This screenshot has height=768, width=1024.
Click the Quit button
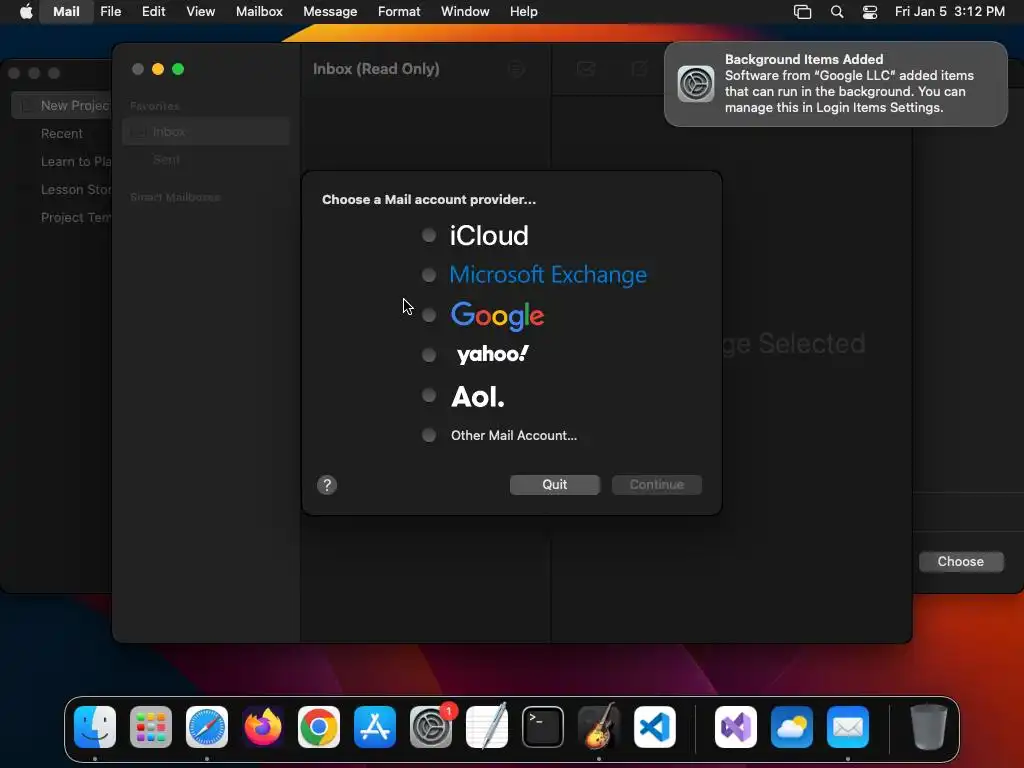click(x=554, y=485)
